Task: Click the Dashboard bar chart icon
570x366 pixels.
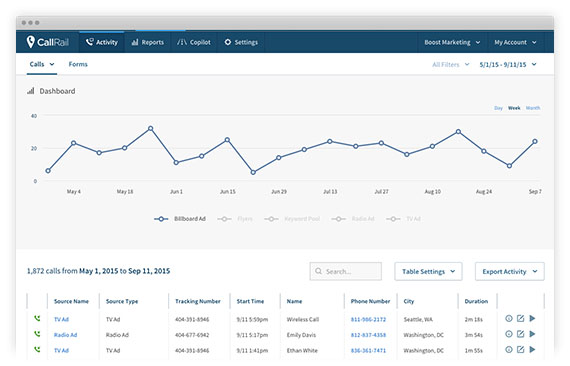Action: (x=31, y=91)
